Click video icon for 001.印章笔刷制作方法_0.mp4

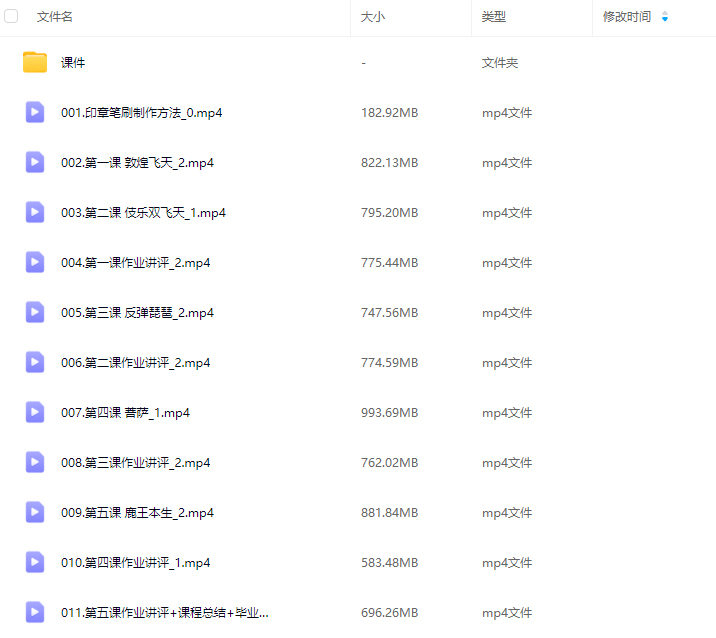(x=35, y=112)
